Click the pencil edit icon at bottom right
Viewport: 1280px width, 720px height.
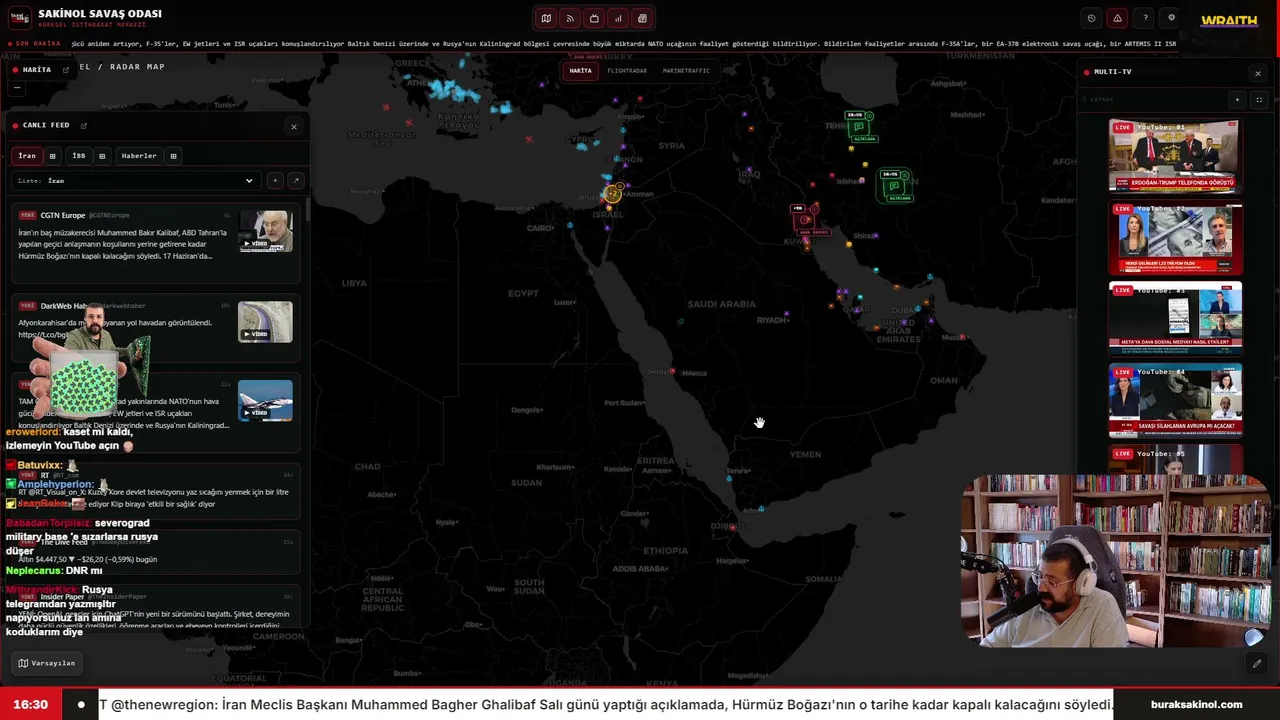1257,663
